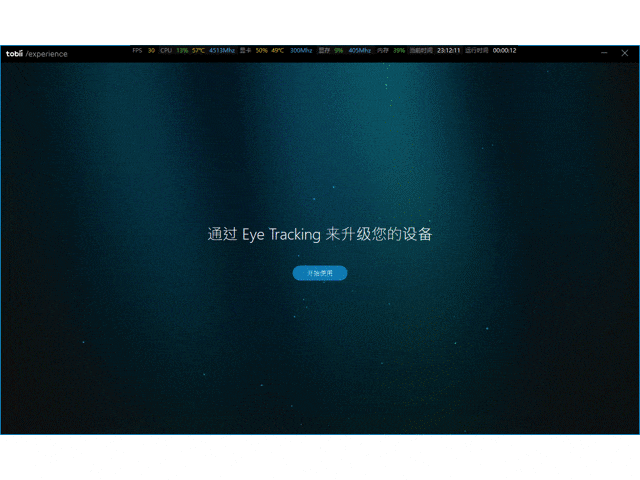Close the Tobii Experience window
The image size is (640, 480).
(624, 53)
